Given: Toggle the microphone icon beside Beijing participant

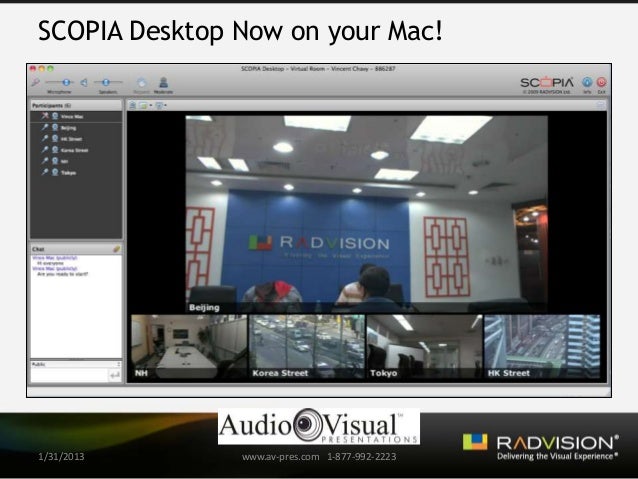Looking at the screenshot, I should click(45, 127).
